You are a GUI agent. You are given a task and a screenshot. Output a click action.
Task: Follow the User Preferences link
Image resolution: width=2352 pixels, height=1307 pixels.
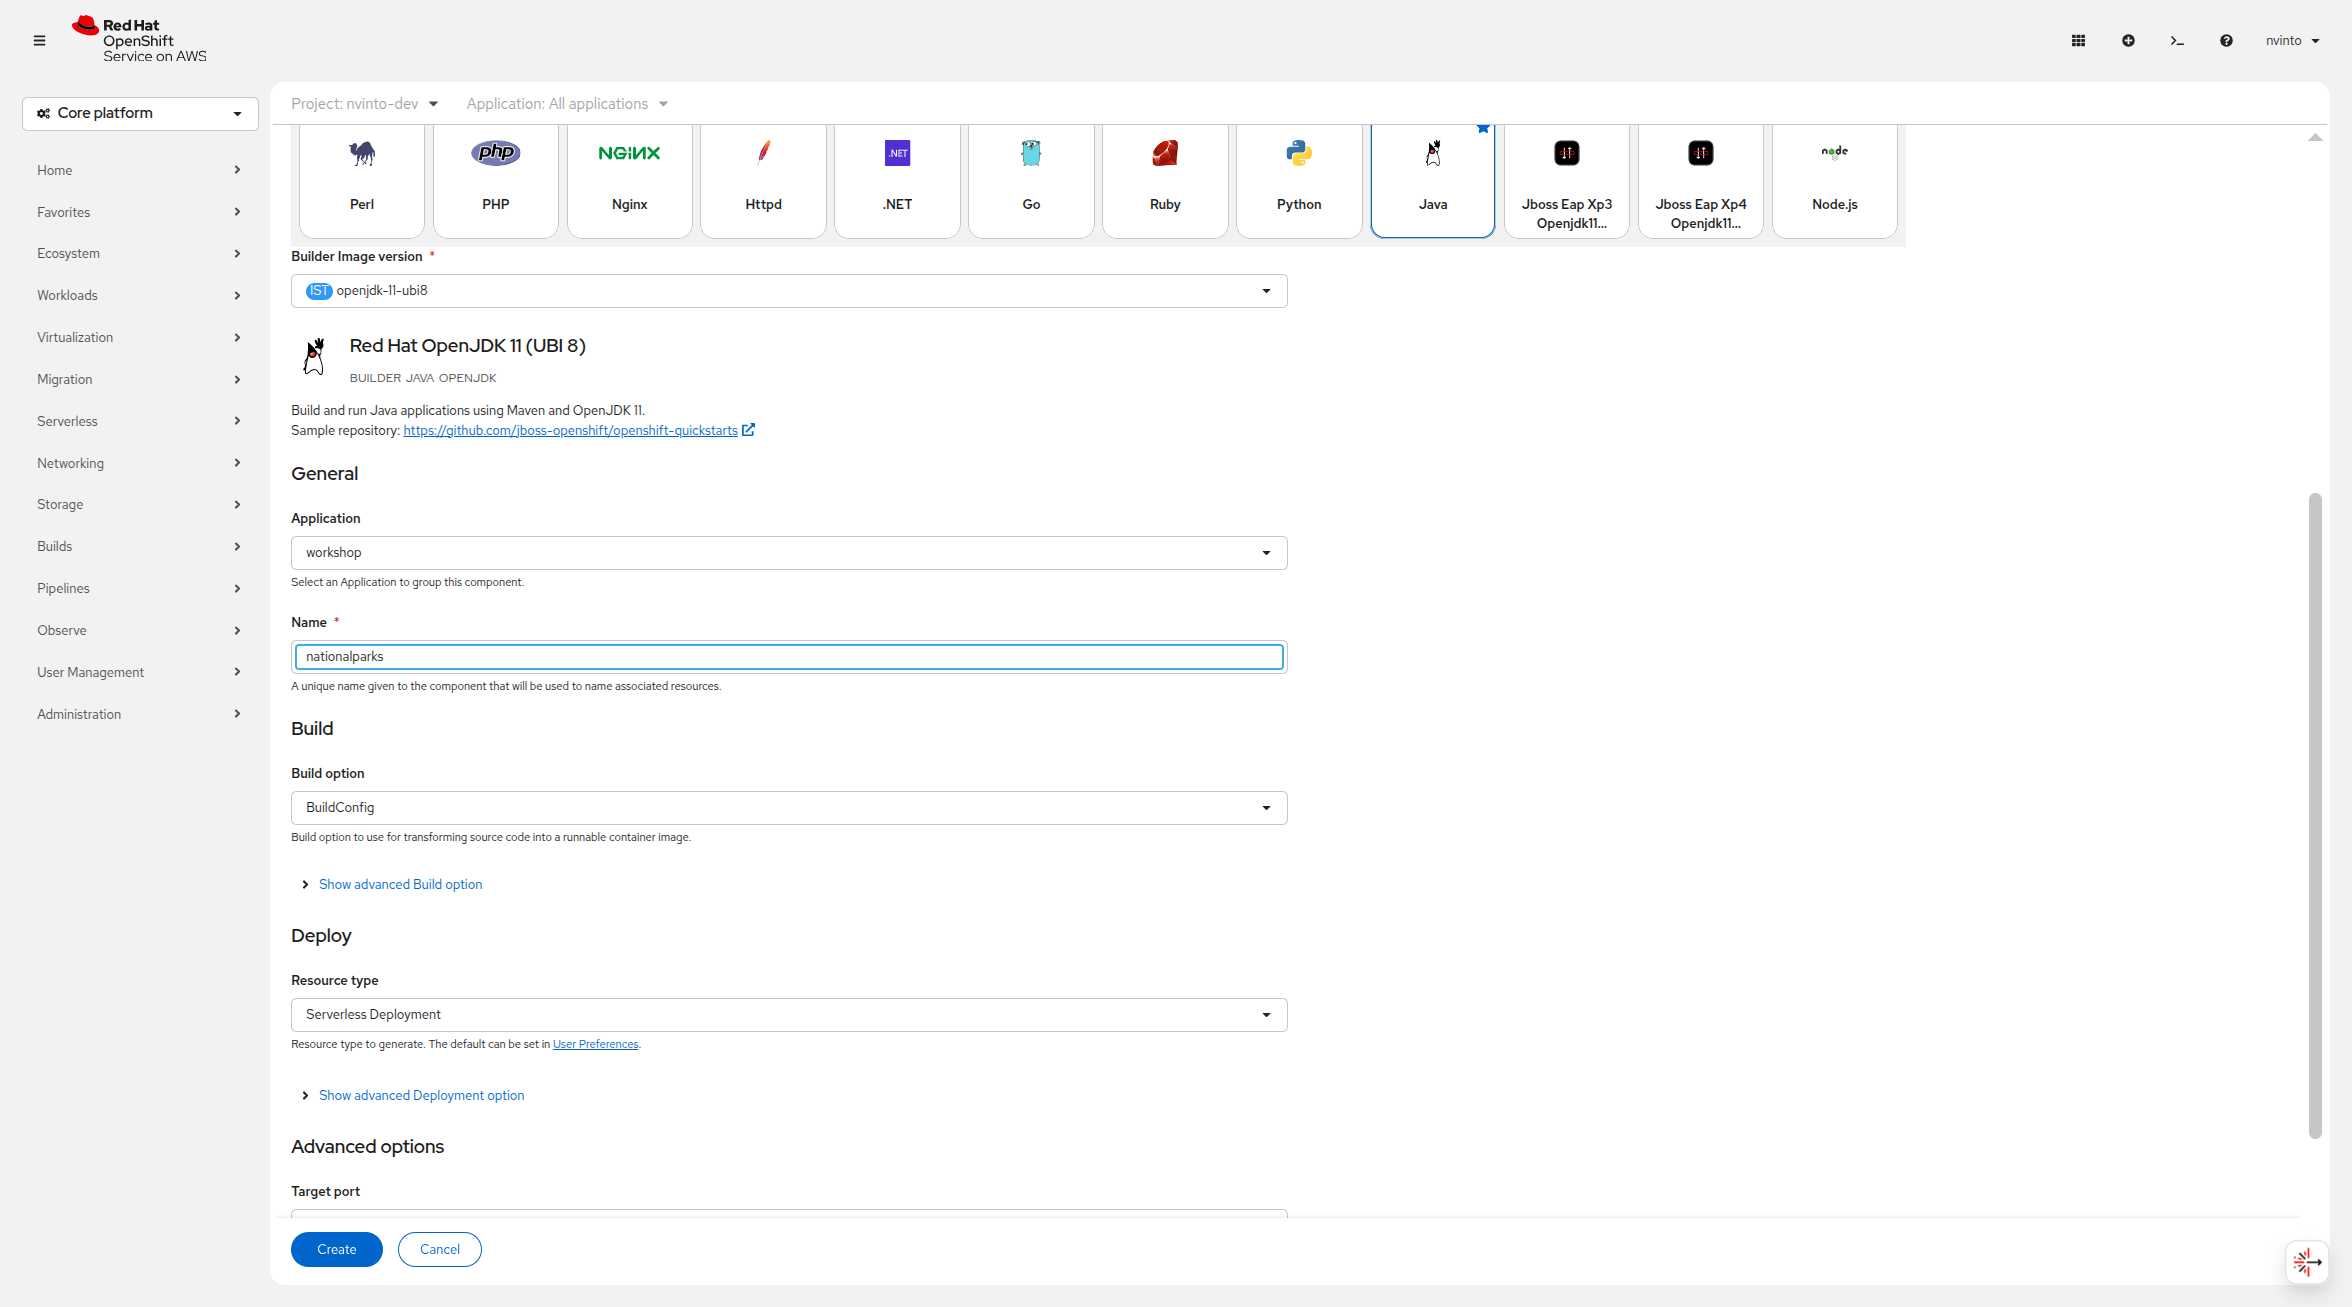point(595,1045)
